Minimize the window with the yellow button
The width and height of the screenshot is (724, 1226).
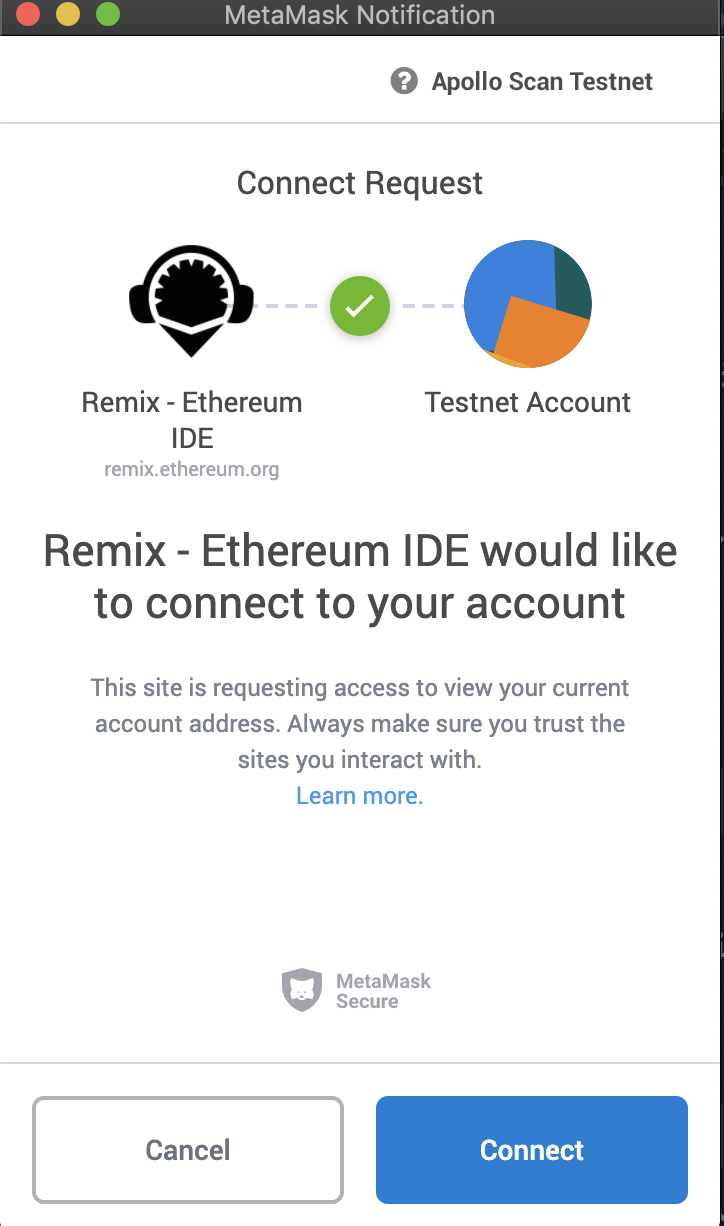67,15
